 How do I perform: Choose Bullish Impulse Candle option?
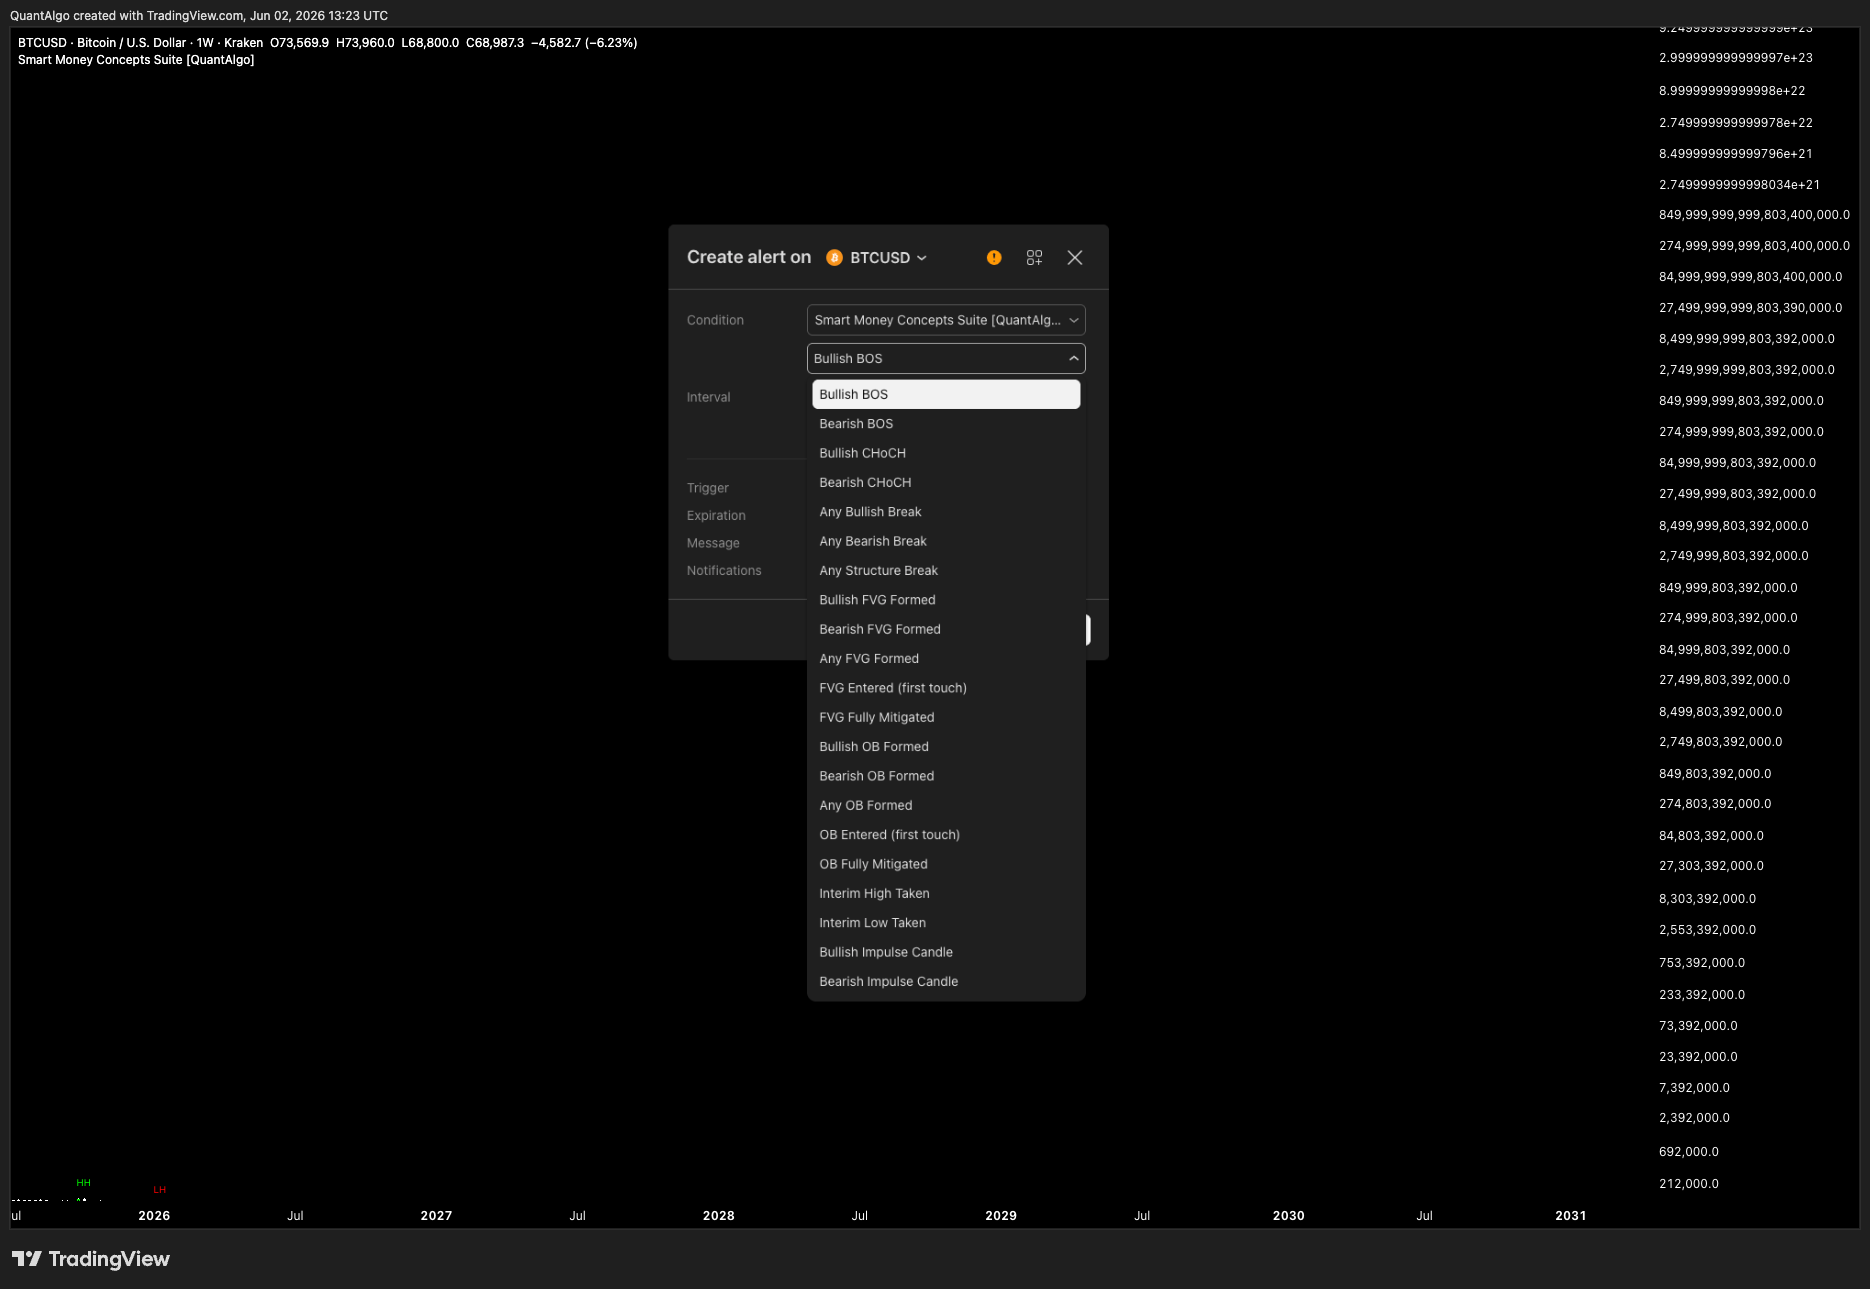coord(946,952)
